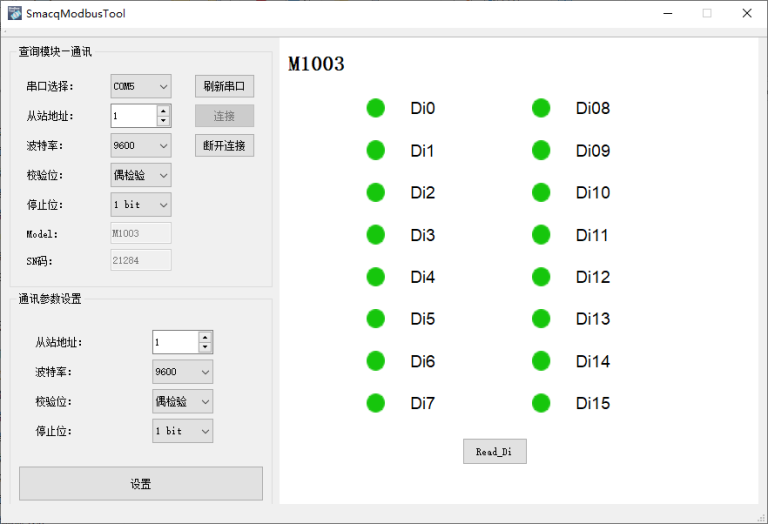Open the lower 9600 baud rate dropdown
768x524 pixels.
tap(183, 372)
